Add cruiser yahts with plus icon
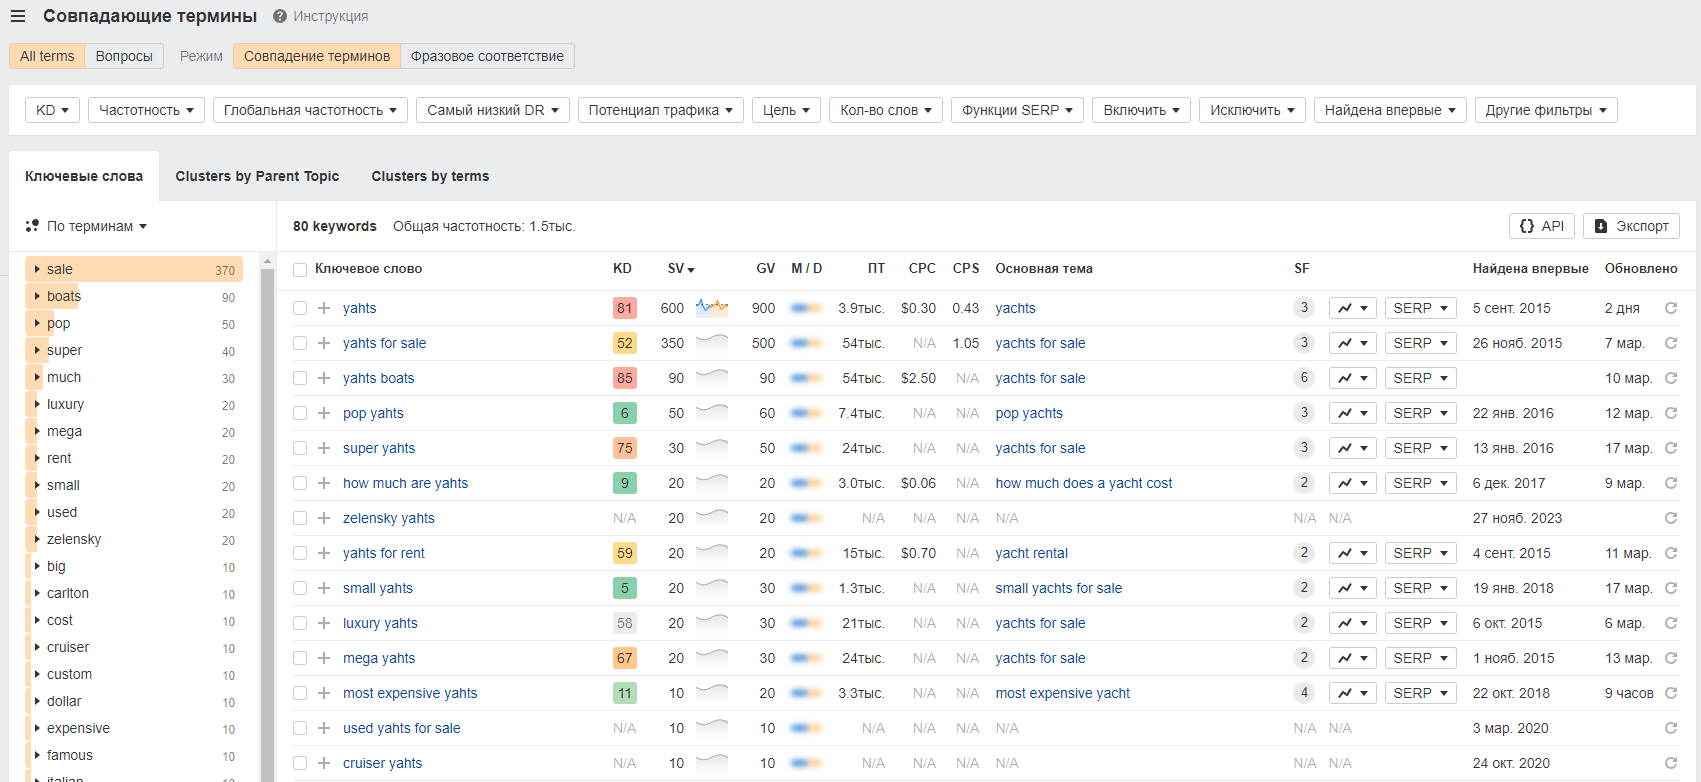The width and height of the screenshot is (1701, 782). point(324,763)
